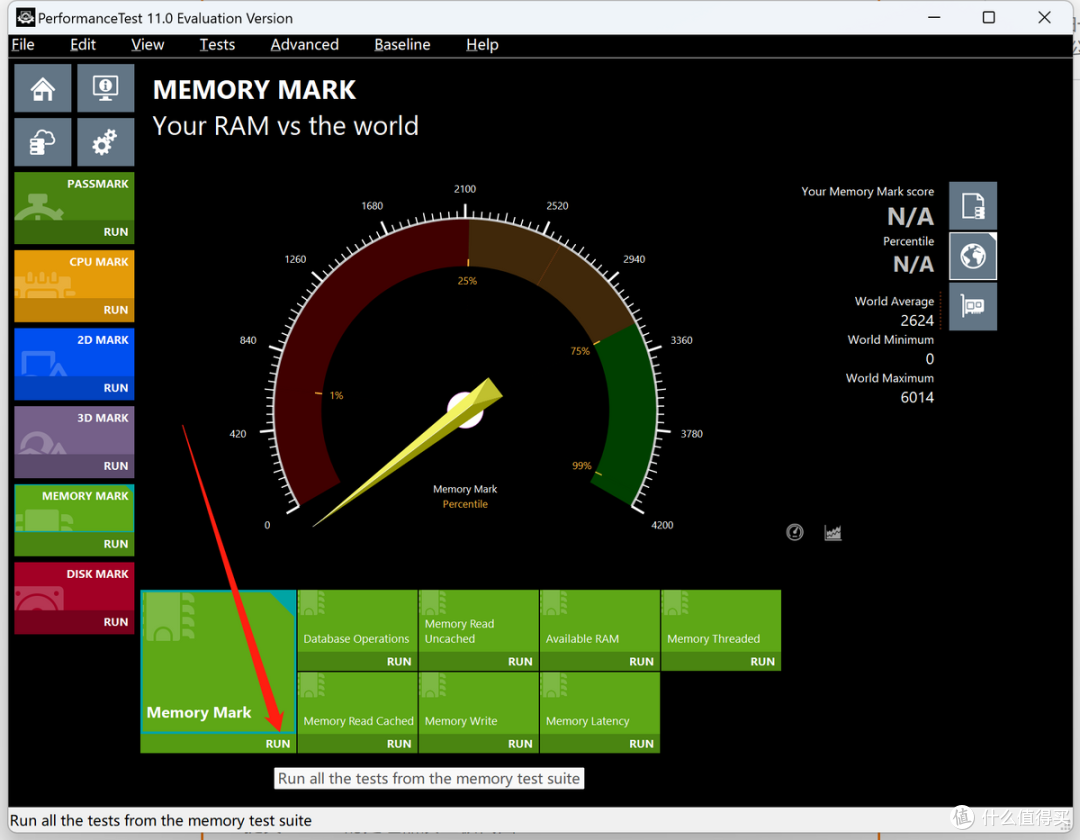
Task: Run the Available RAM test
Action: coord(641,662)
